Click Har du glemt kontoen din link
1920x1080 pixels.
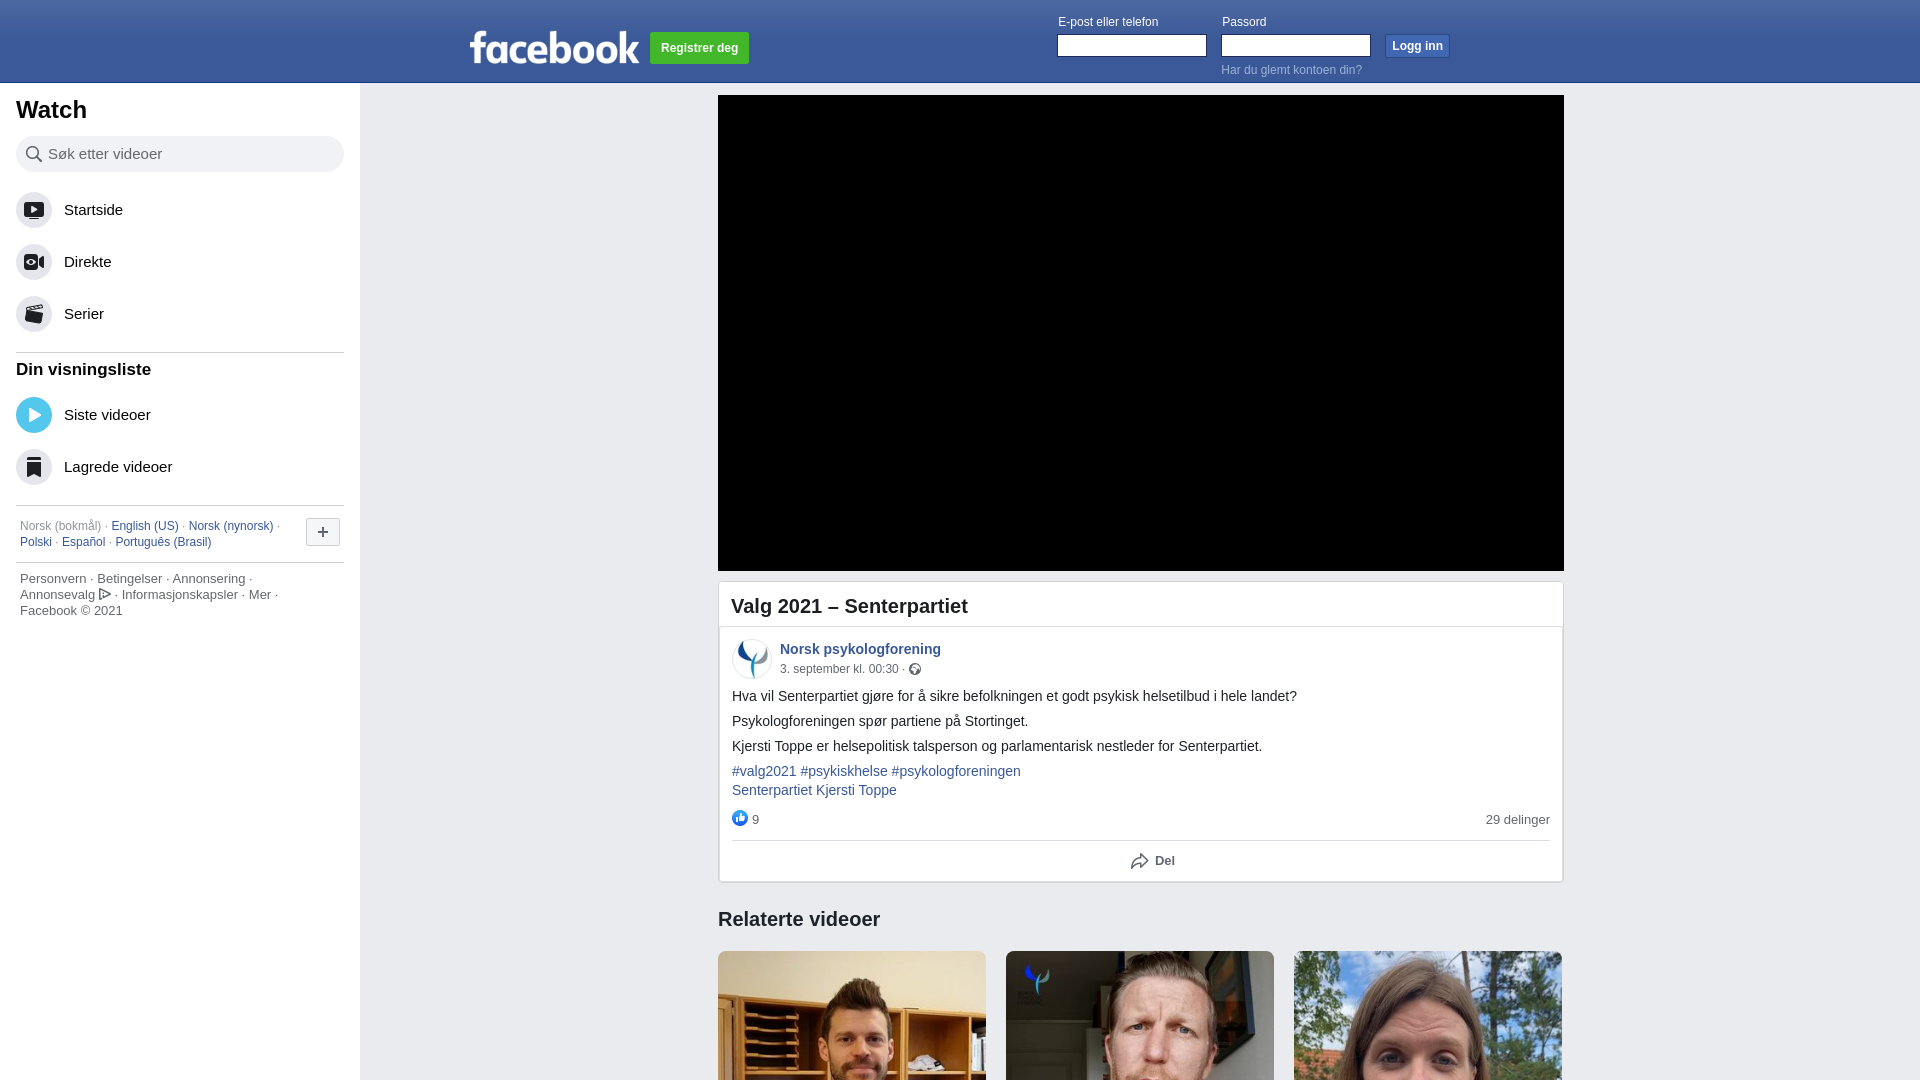point(1291,70)
